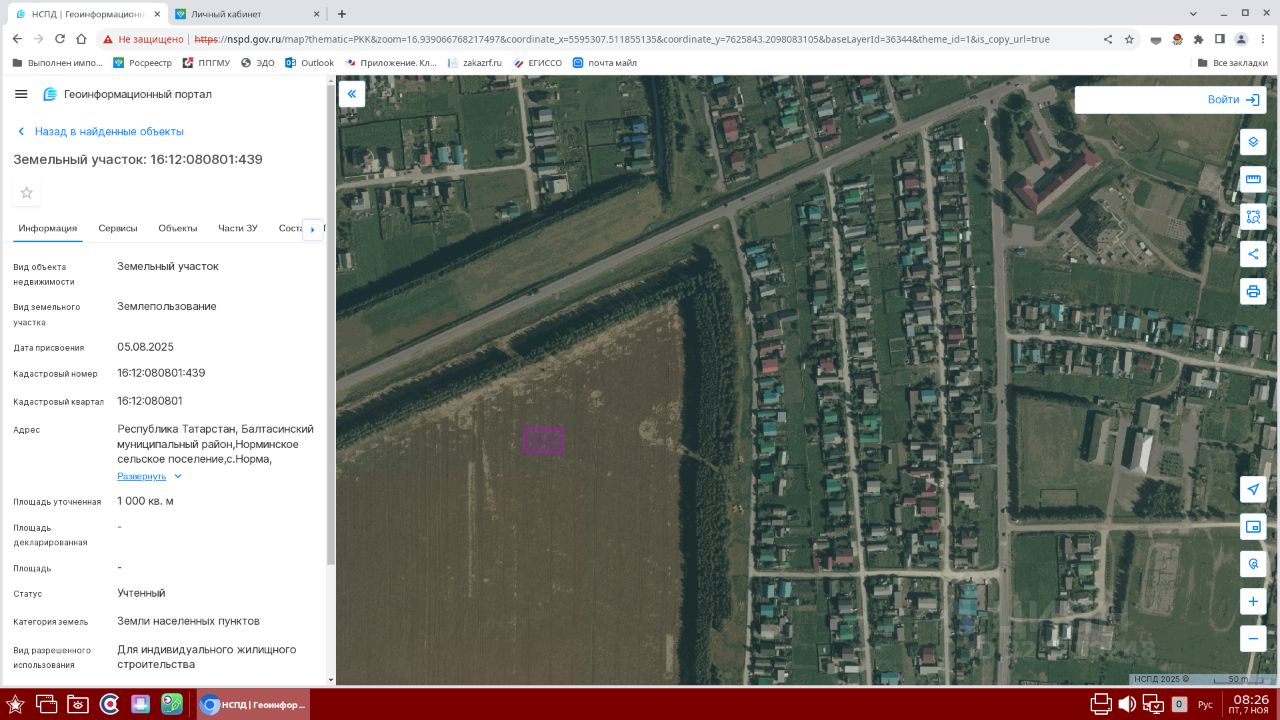Click the share icon in address bar
1280x720 pixels.
coord(1108,39)
